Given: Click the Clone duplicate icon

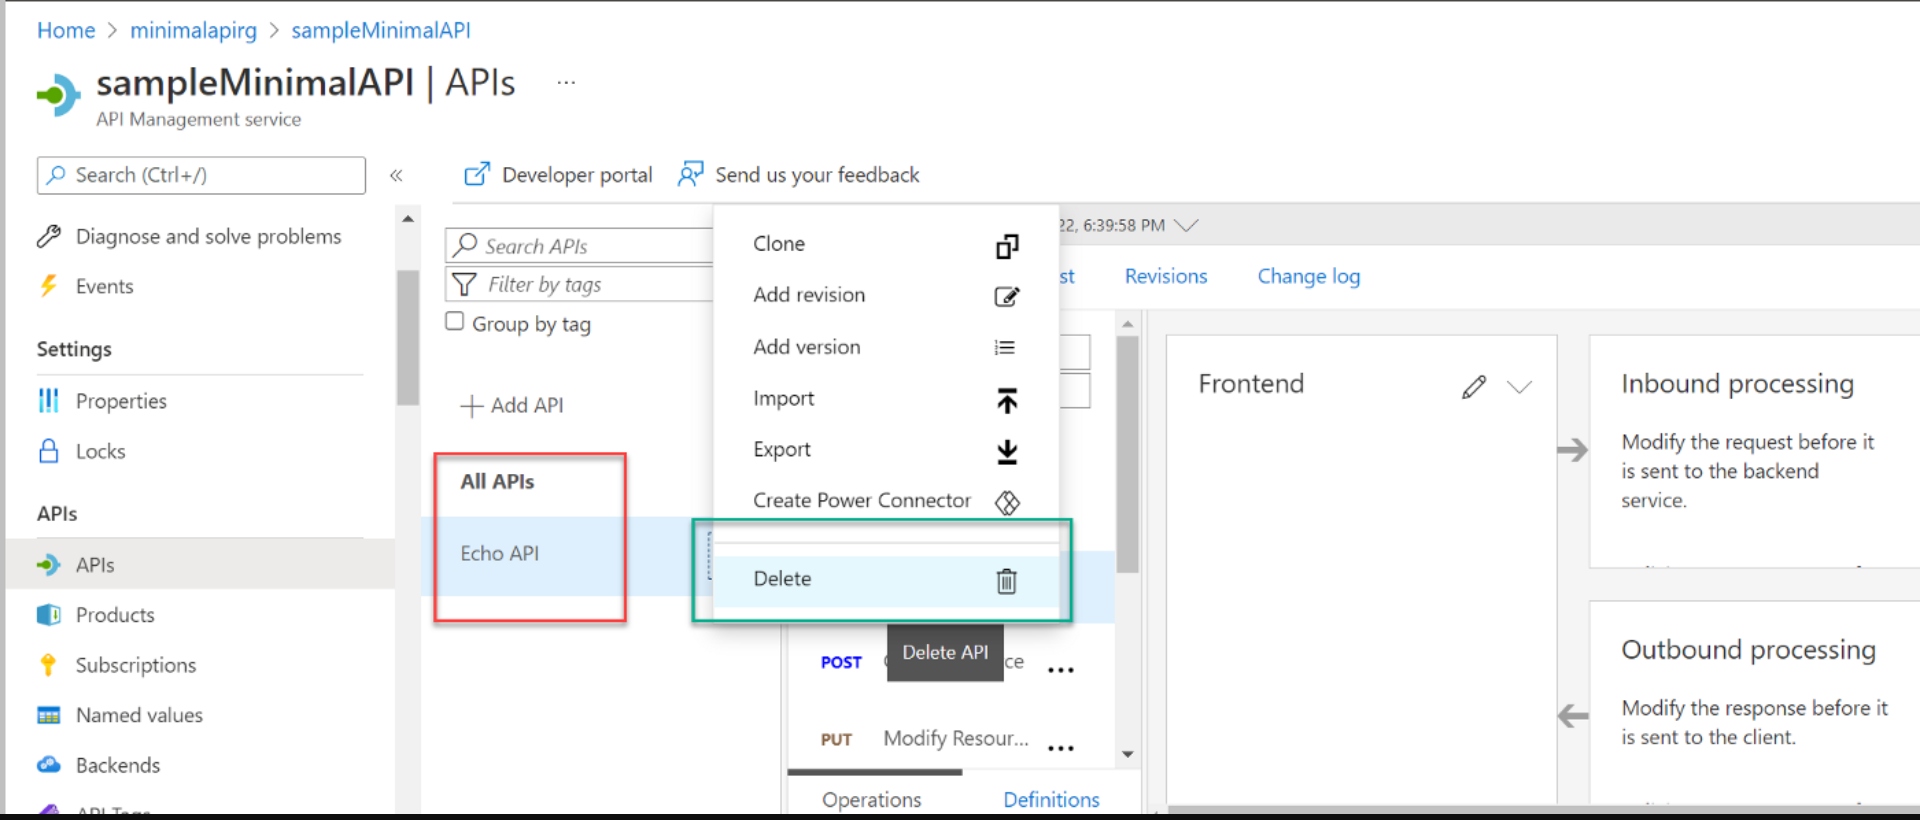Looking at the screenshot, I should click(x=1007, y=246).
